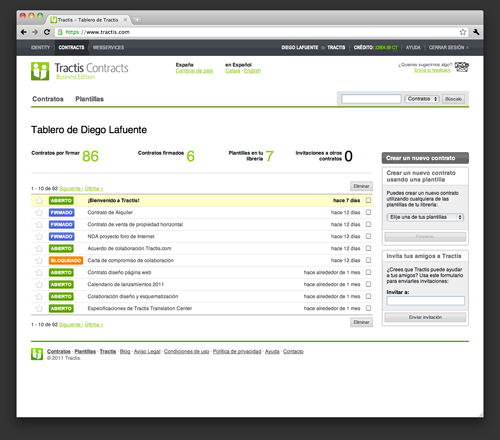Check Carta de compromiso de colaboración checkbox
Viewport: 500px width, 440px height.
pyautogui.click(x=368, y=260)
